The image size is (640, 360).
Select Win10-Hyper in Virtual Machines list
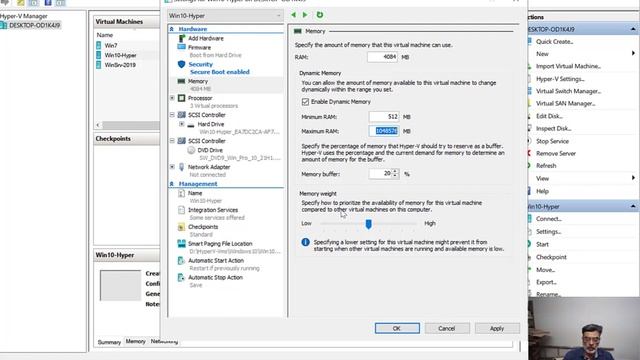[x=120, y=55]
